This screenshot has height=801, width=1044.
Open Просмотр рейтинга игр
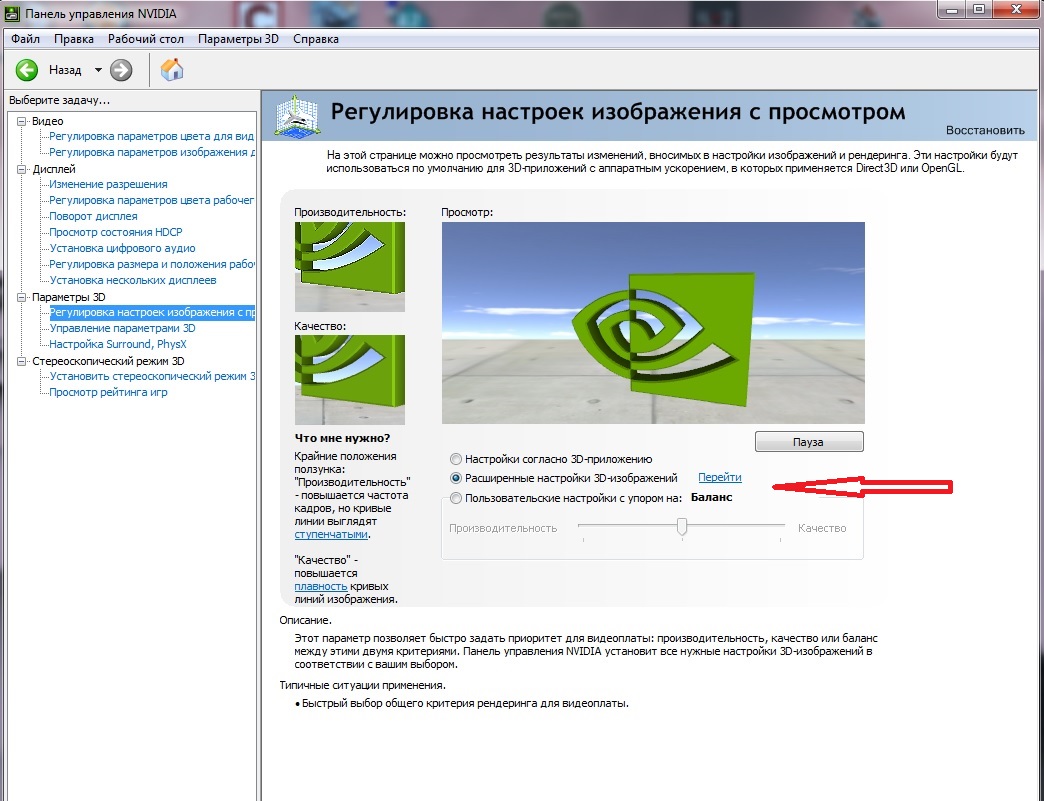(109, 392)
